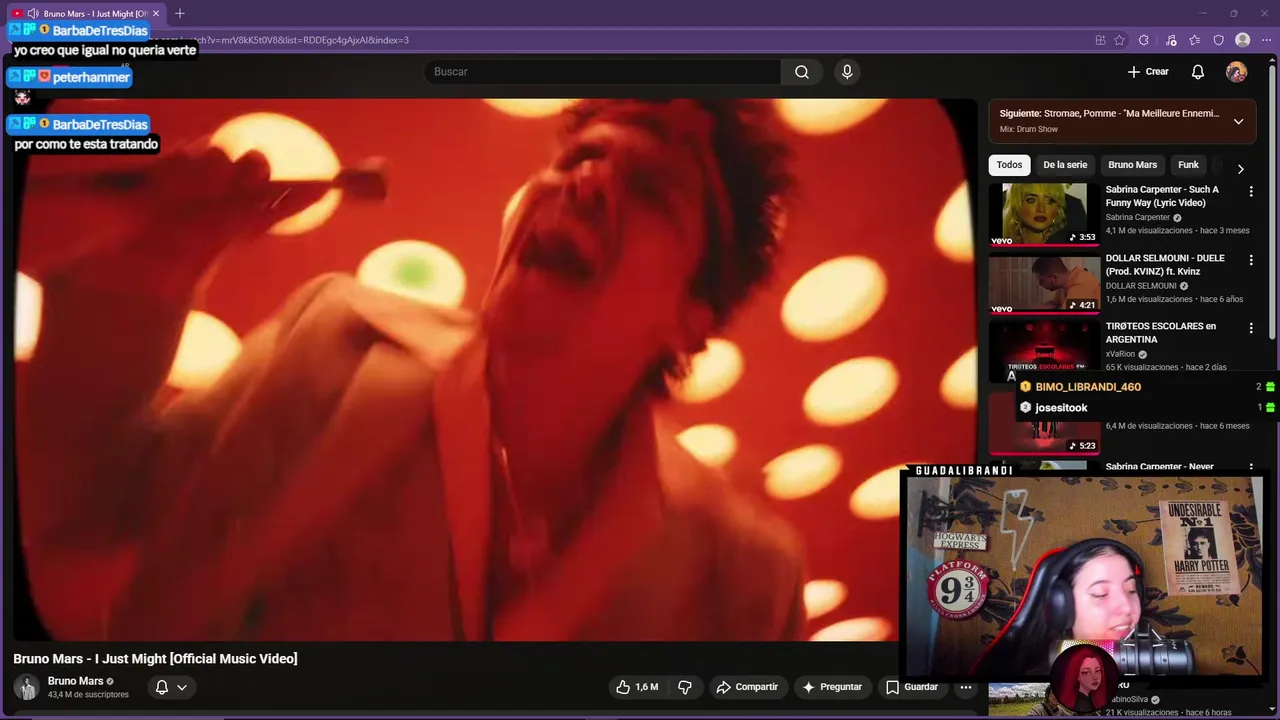Image resolution: width=1280 pixels, height=720 pixels.
Task: Like the Bruno Mars video
Action: point(637,687)
